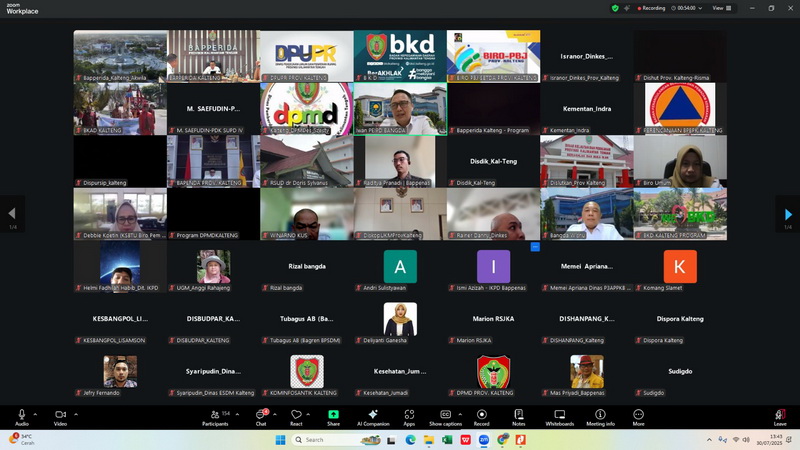The width and height of the screenshot is (800, 450).
Task: Click the Zoom taskbar icon
Action: [484, 440]
